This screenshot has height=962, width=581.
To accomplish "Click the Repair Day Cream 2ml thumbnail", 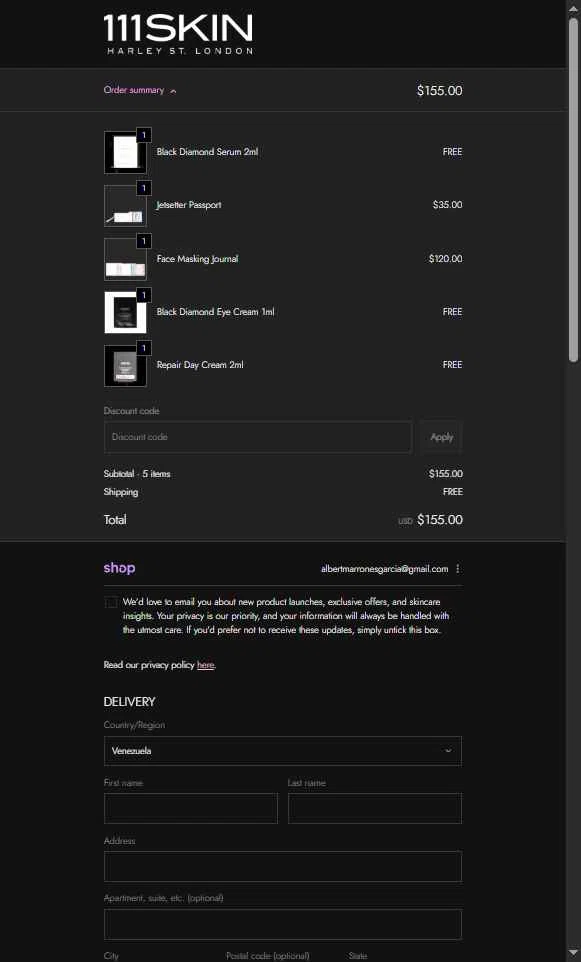I will 125,366.
